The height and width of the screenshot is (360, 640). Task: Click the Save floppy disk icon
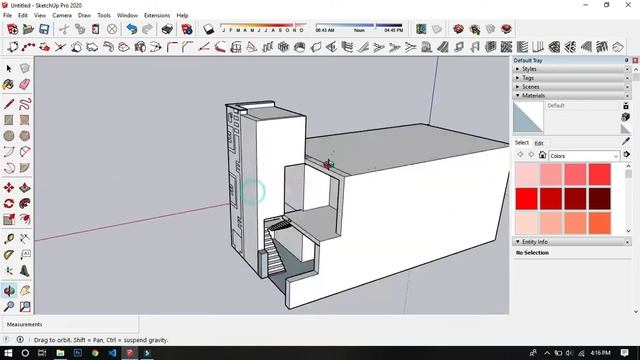pyautogui.click(x=44, y=29)
